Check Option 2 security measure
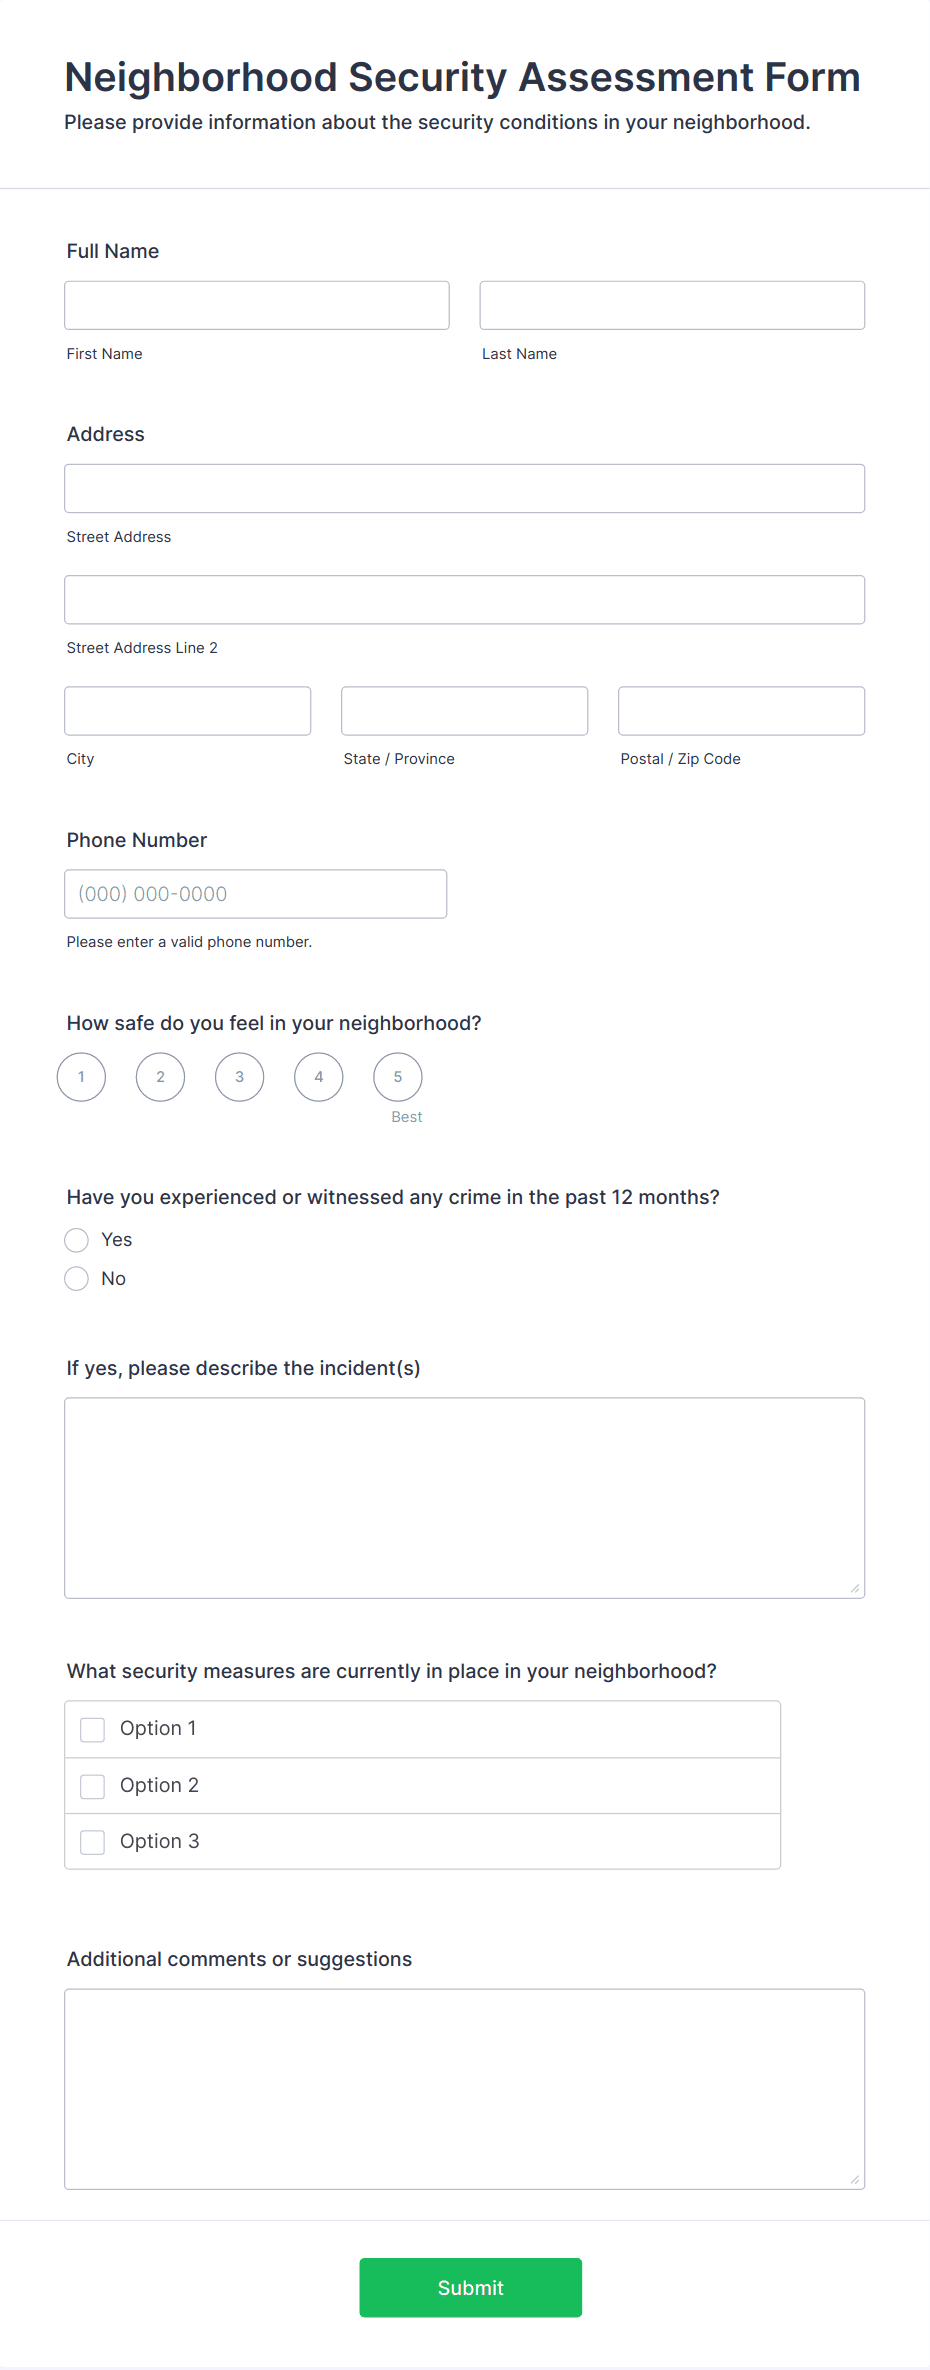930x2370 pixels. (92, 1785)
